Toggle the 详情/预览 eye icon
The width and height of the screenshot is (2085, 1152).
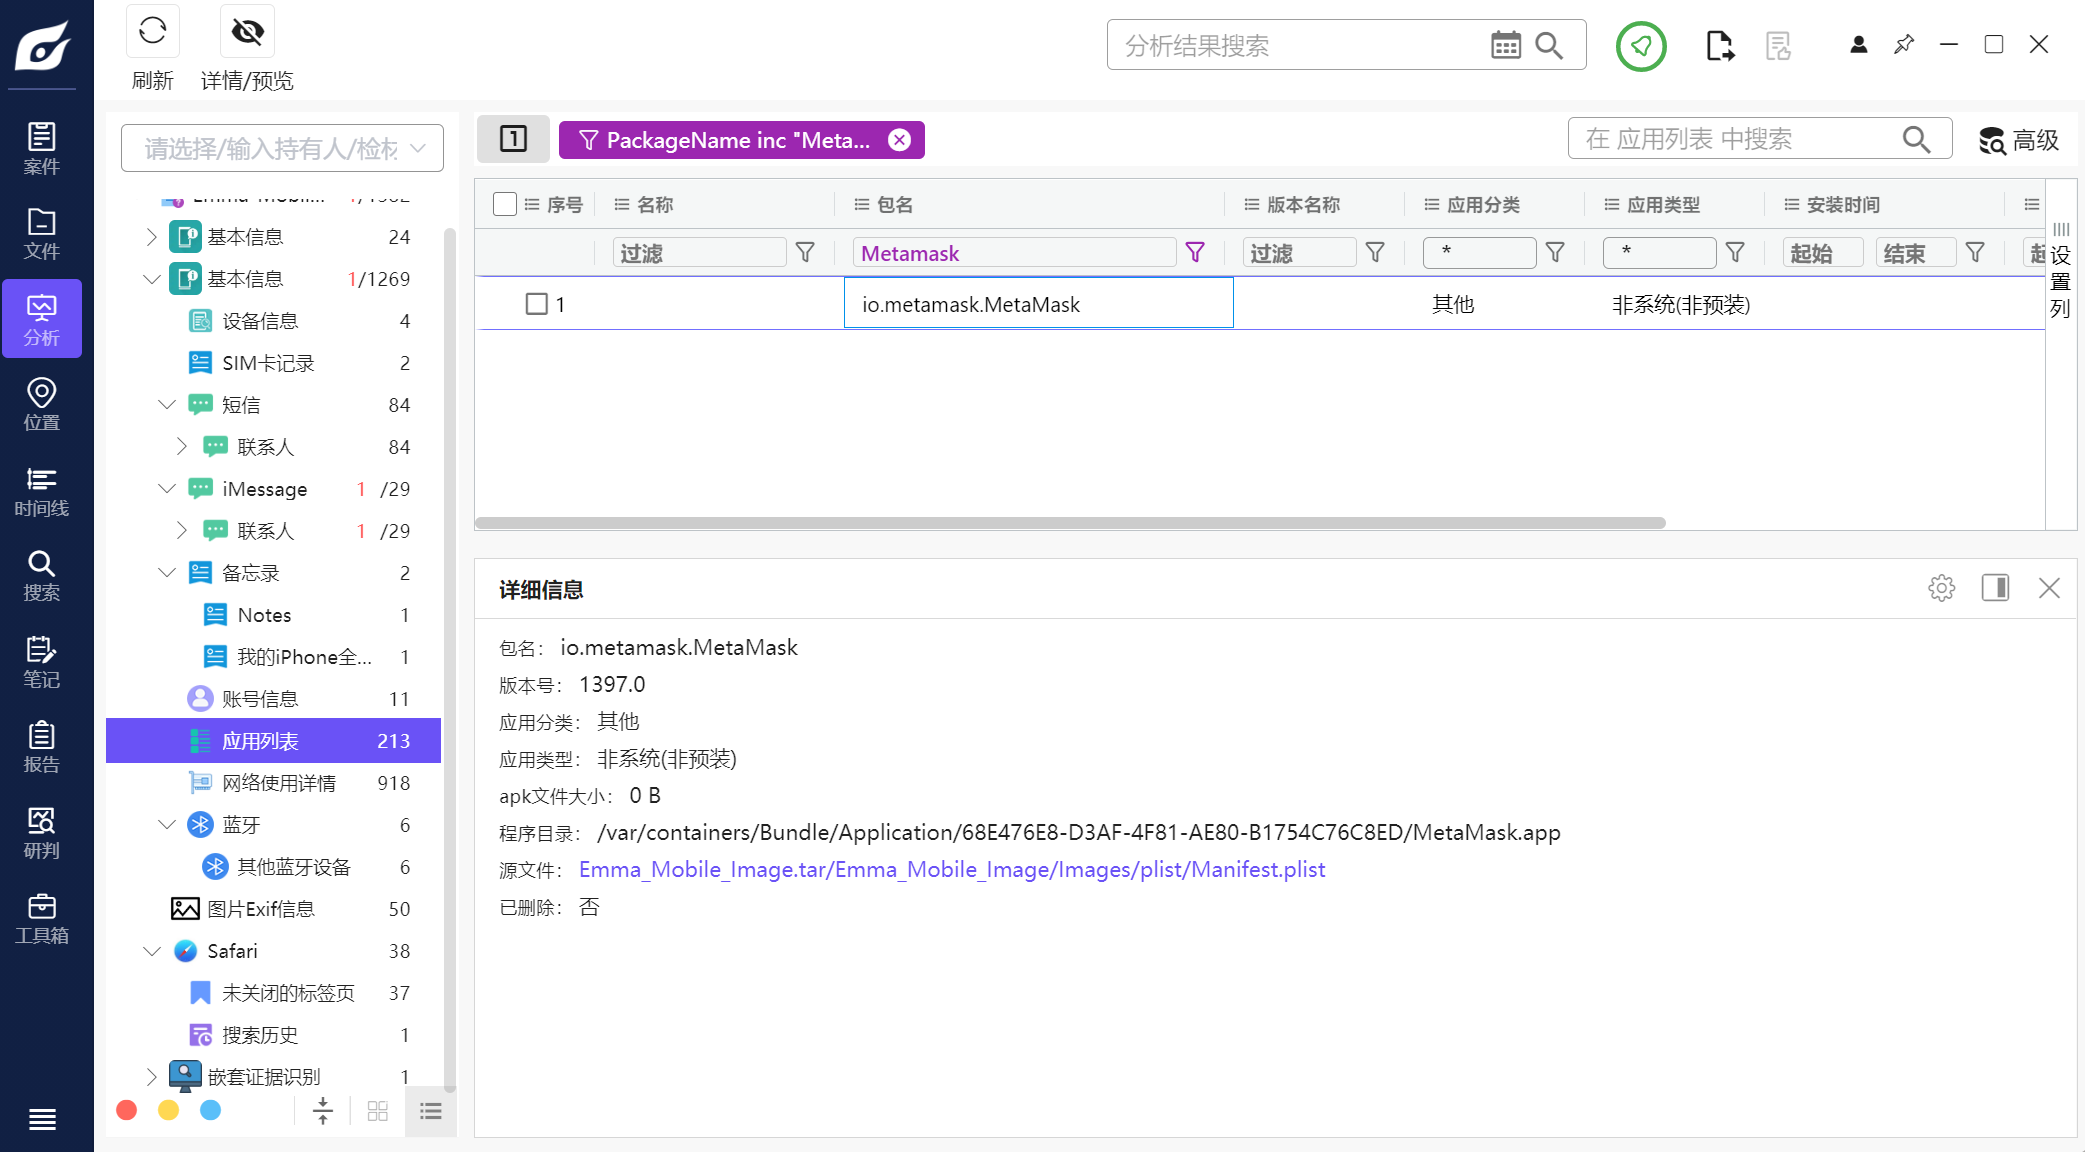pyautogui.click(x=247, y=32)
